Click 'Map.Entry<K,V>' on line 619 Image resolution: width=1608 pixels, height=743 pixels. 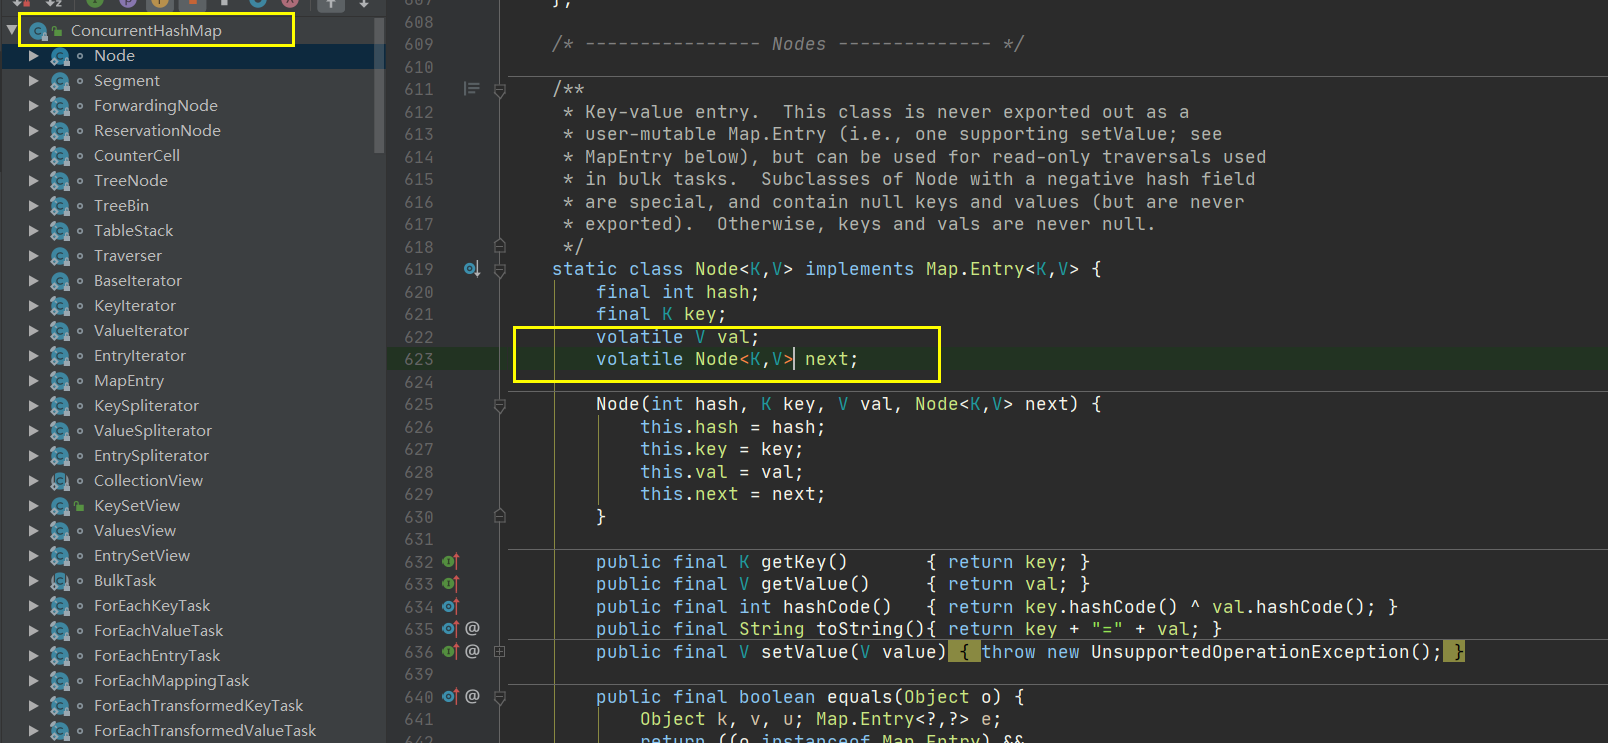coord(1002,269)
